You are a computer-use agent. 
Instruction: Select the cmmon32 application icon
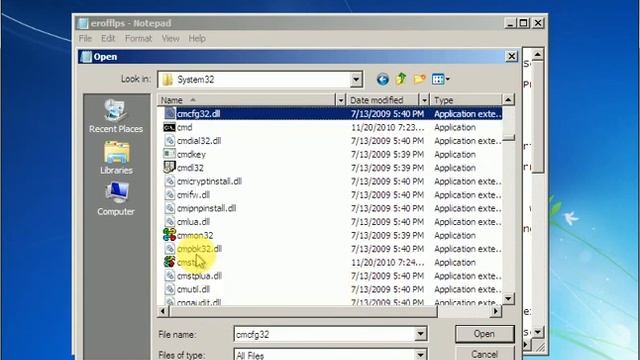(x=169, y=235)
